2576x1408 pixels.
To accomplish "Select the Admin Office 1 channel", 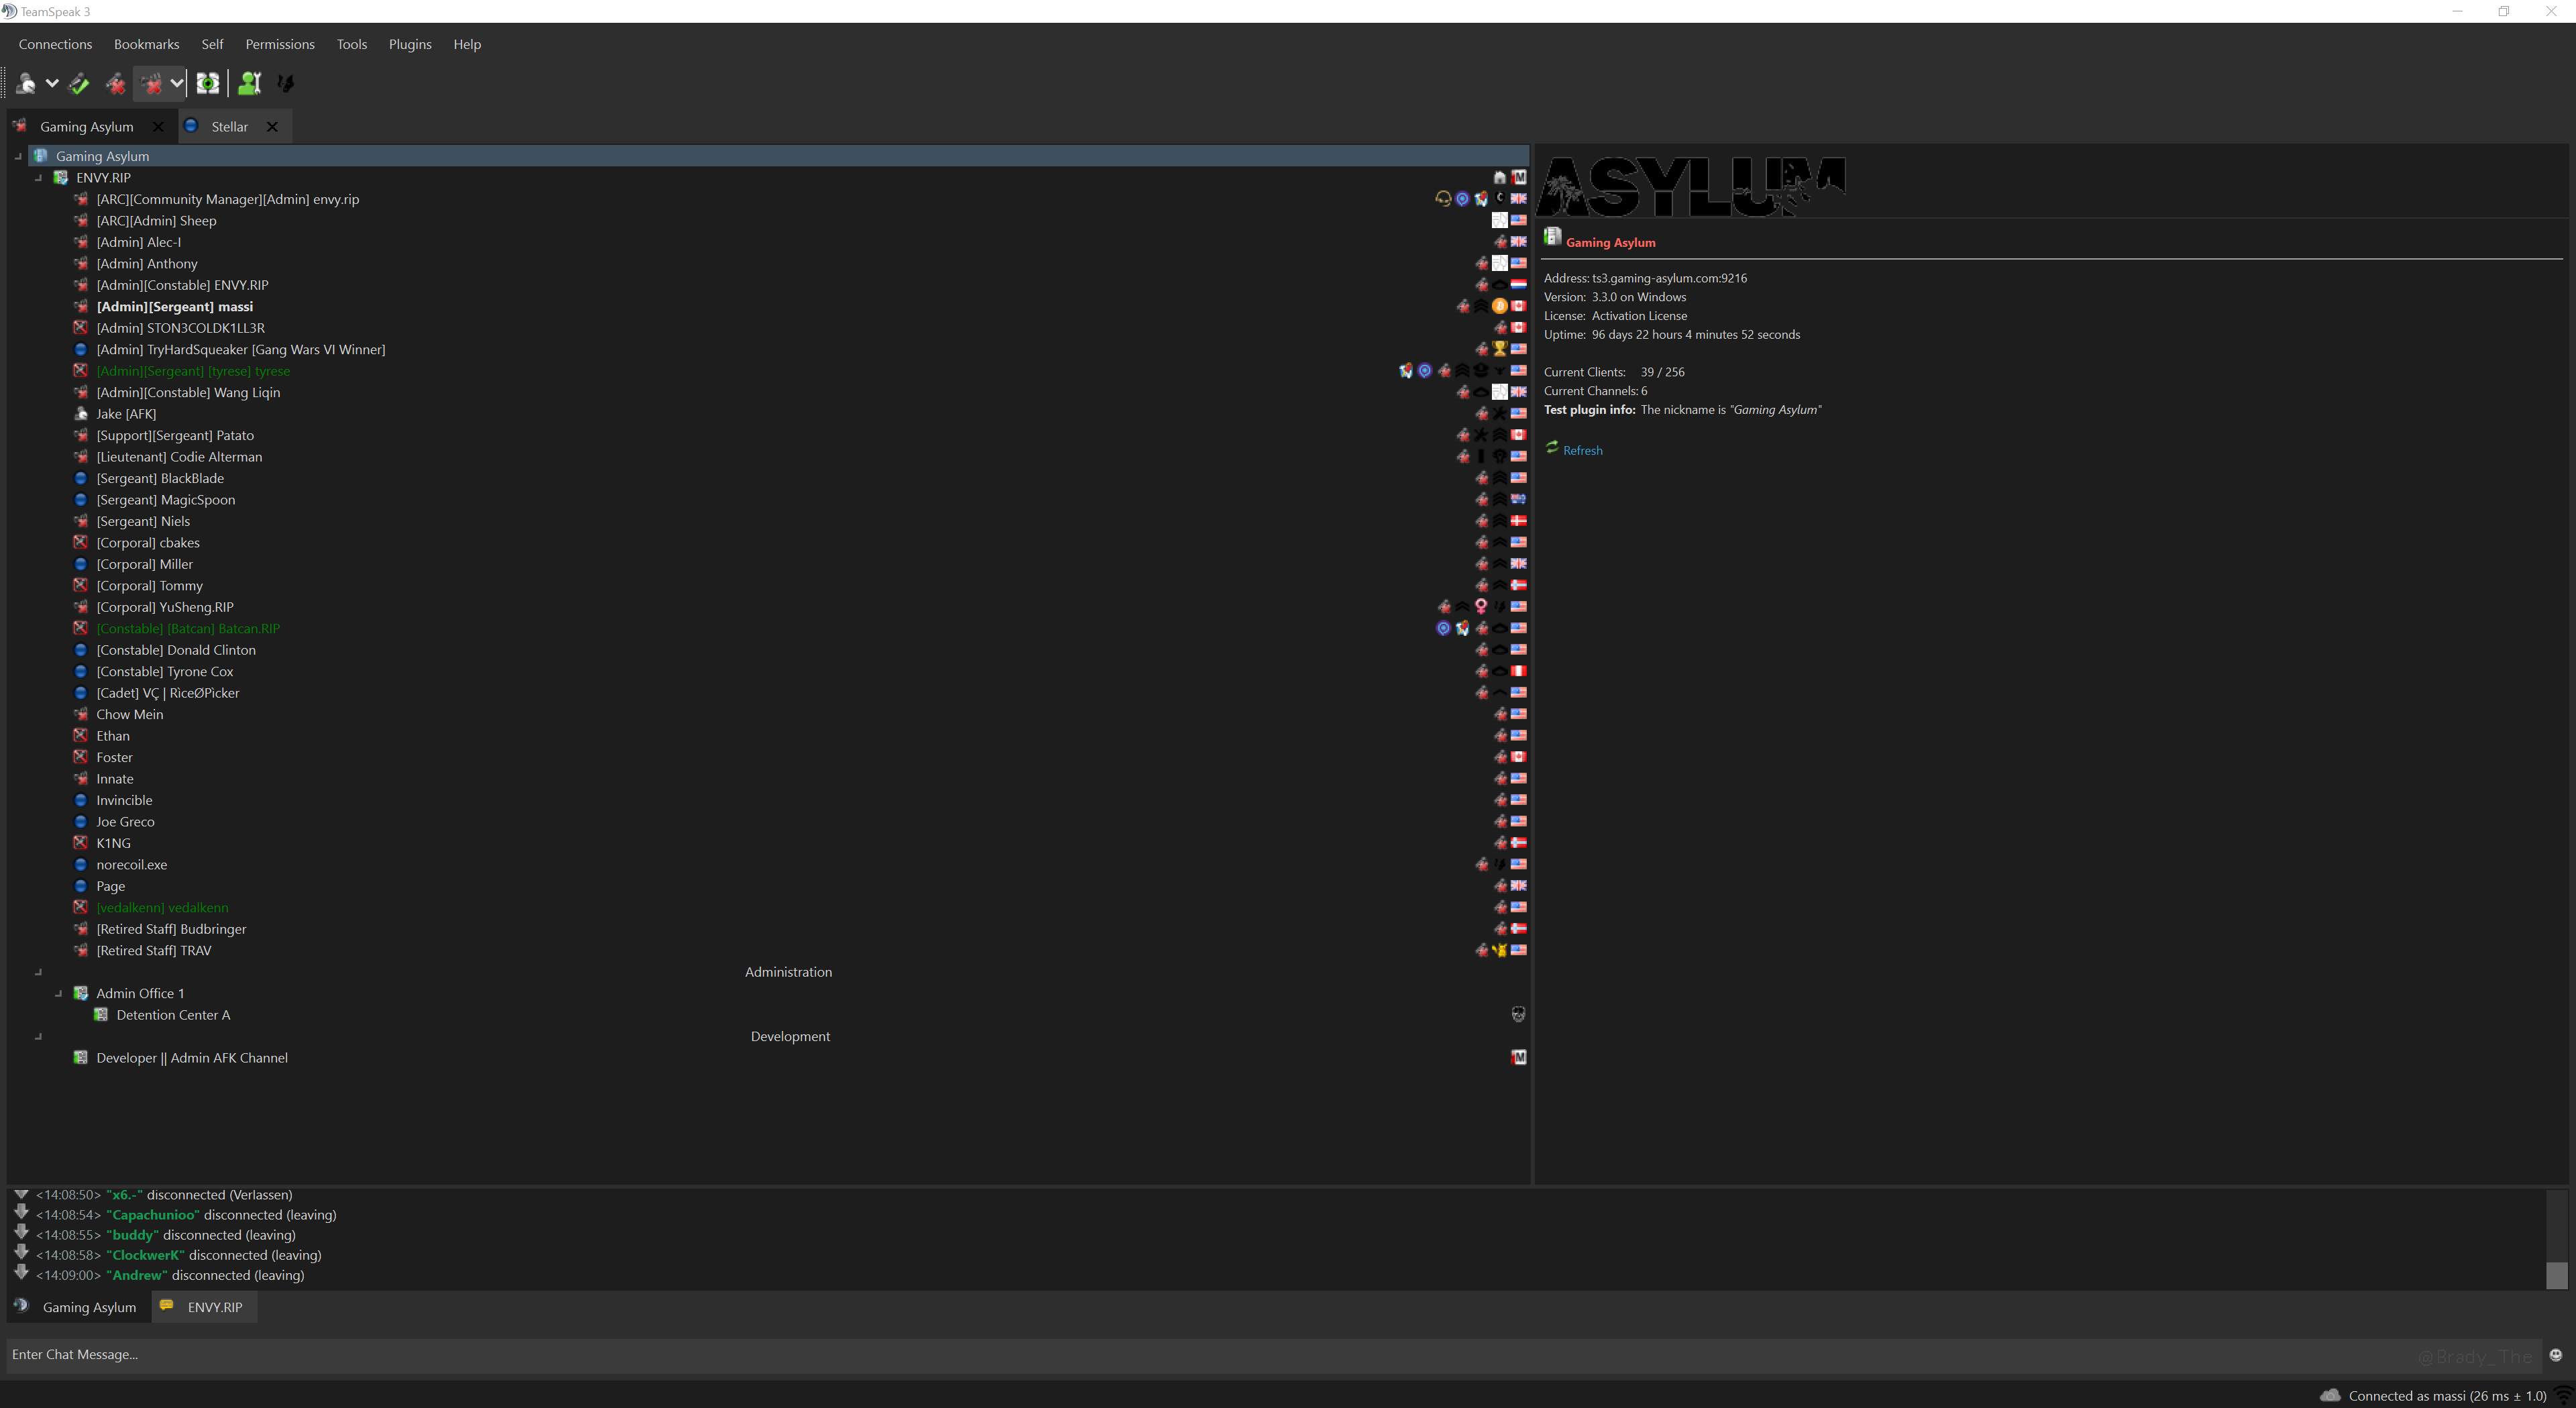I will tap(140, 993).
